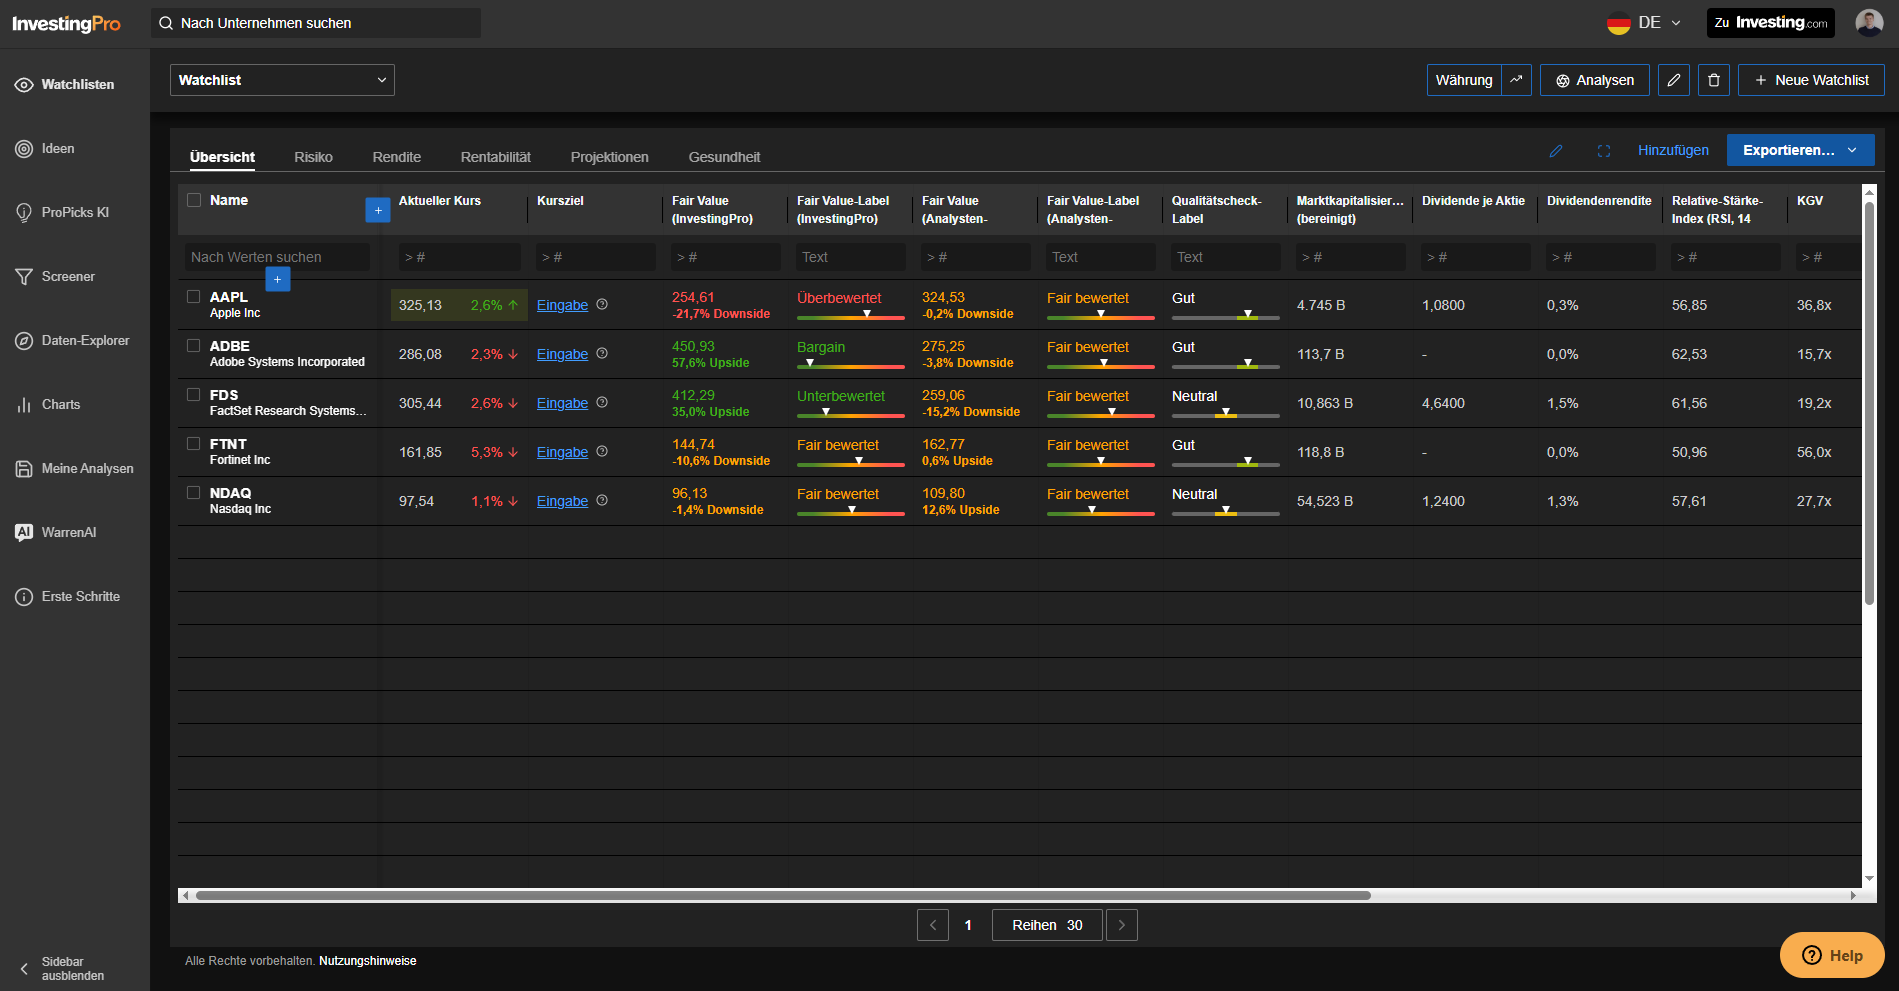The width and height of the screenshot is (1899, 991).
Task: Open user profile avatar
Action: [1869, 23]
